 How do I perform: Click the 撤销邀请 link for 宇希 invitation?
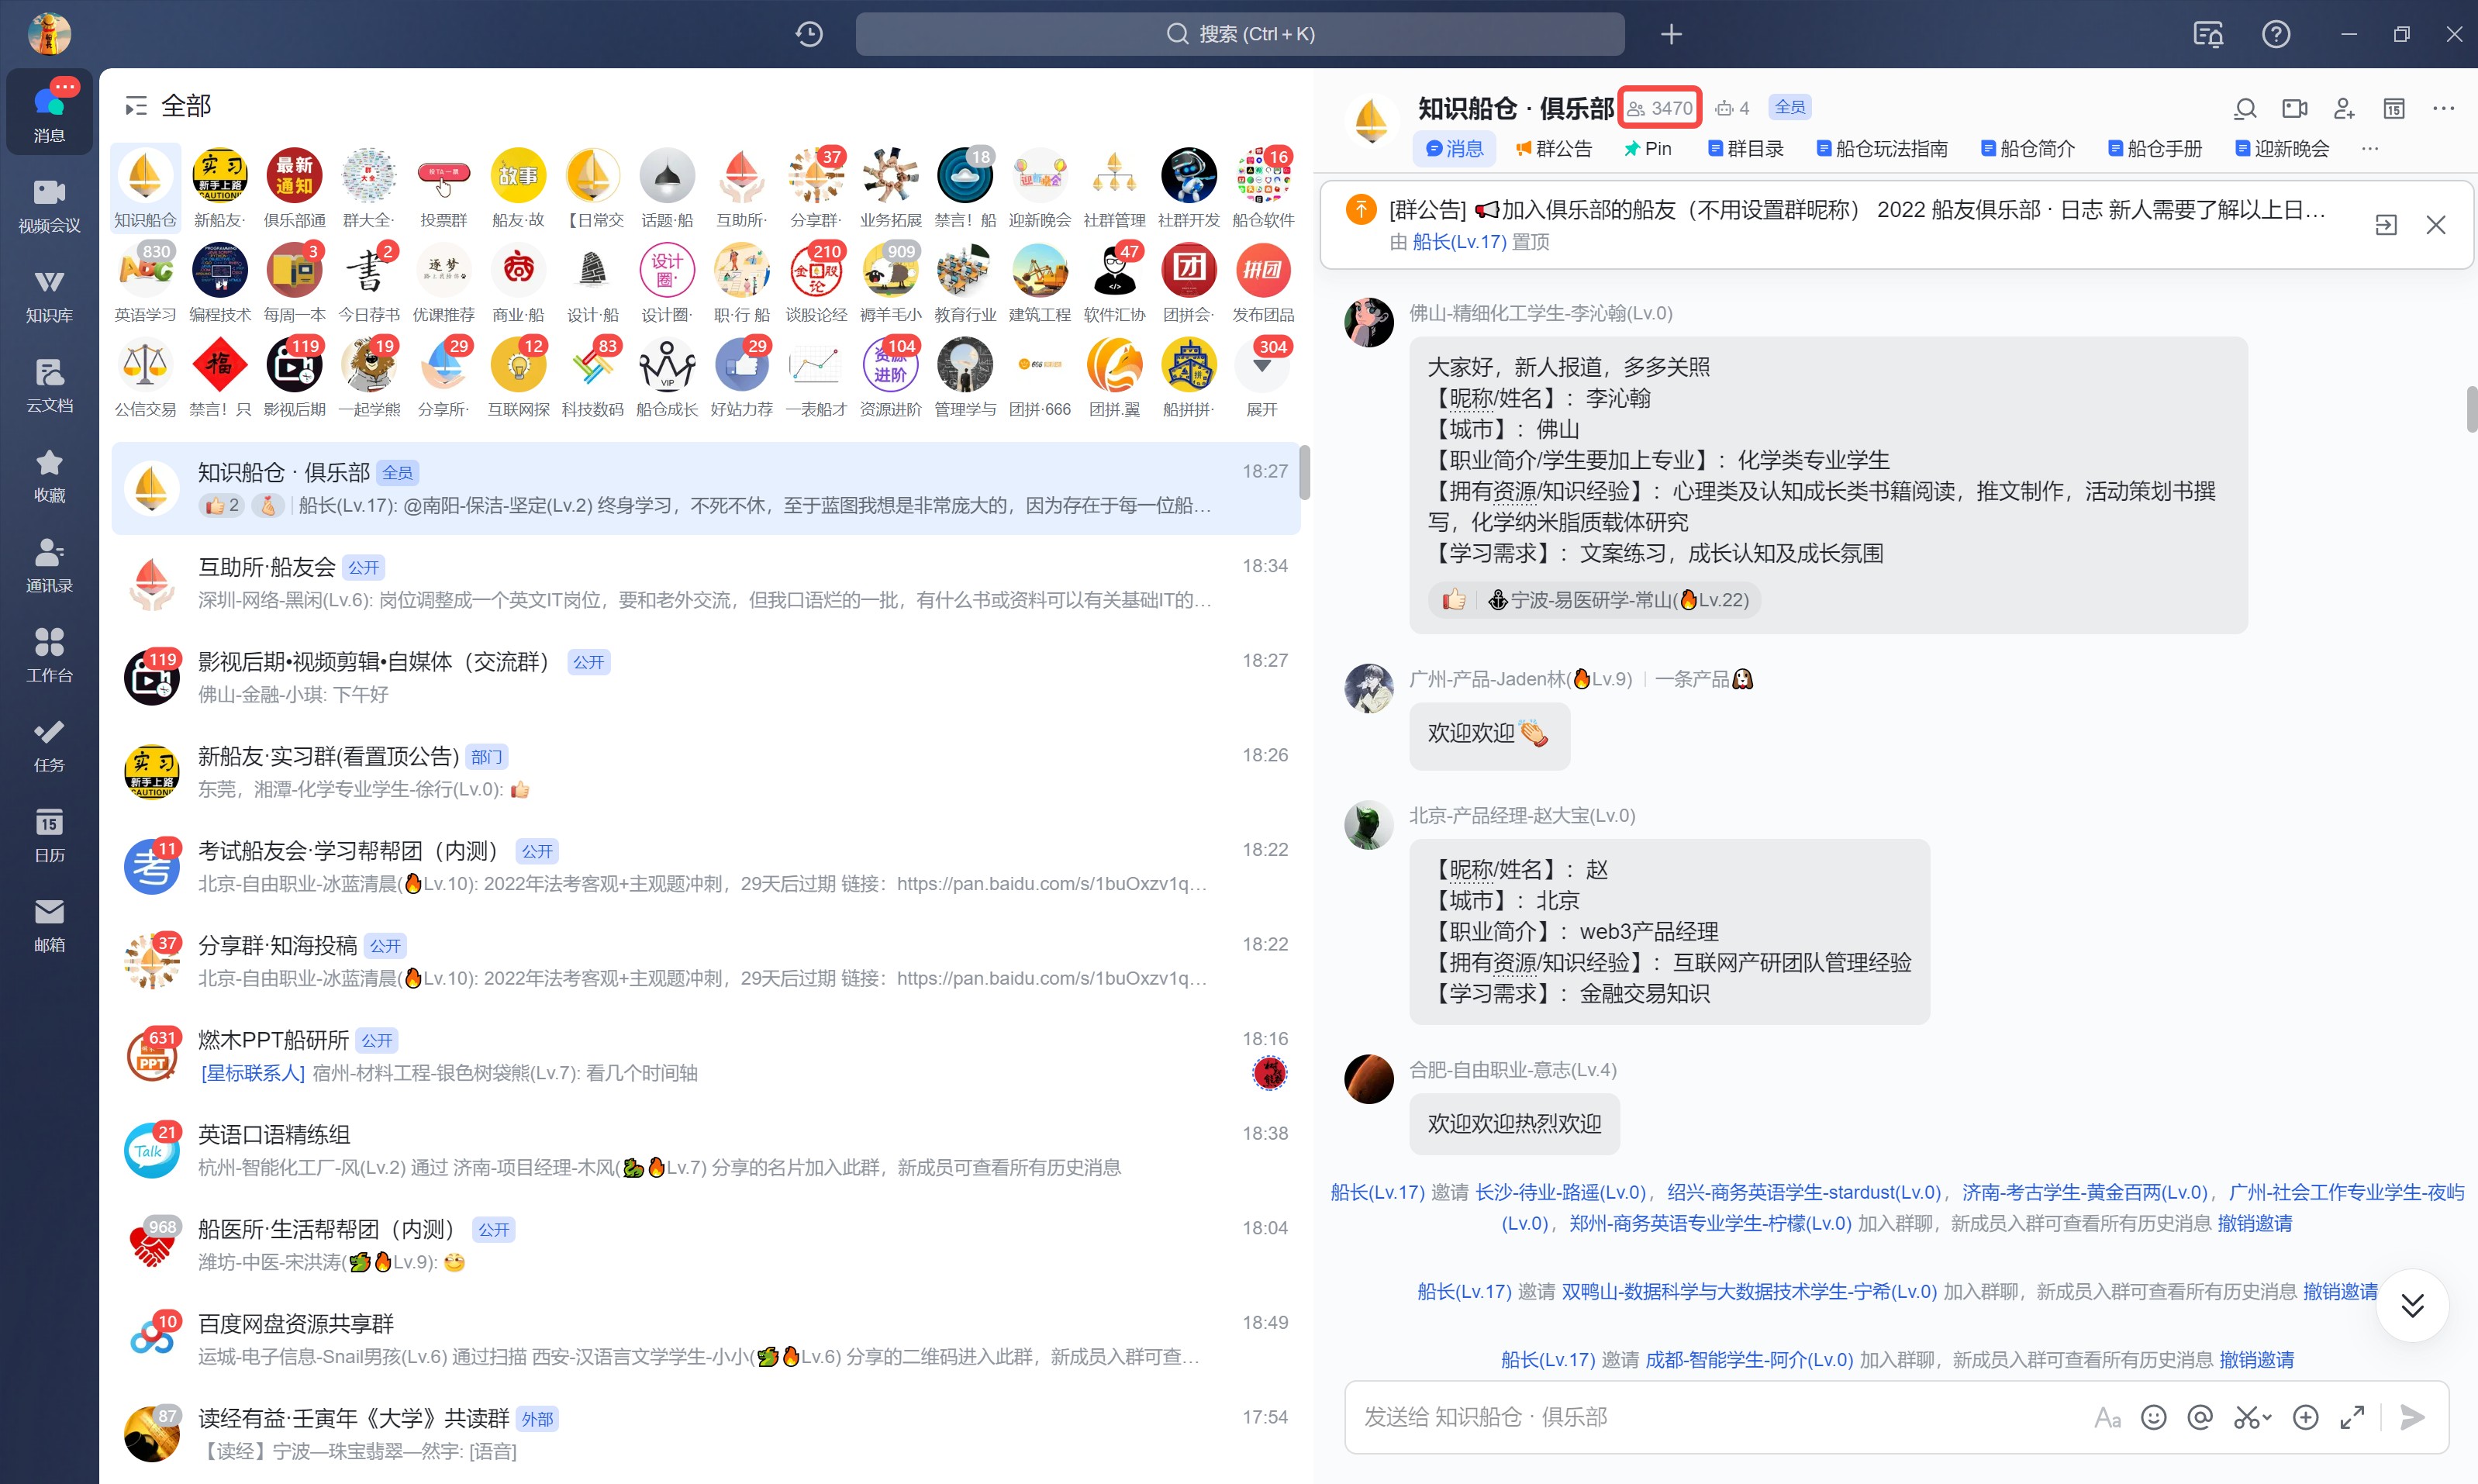click(x=2340, y=1291)
